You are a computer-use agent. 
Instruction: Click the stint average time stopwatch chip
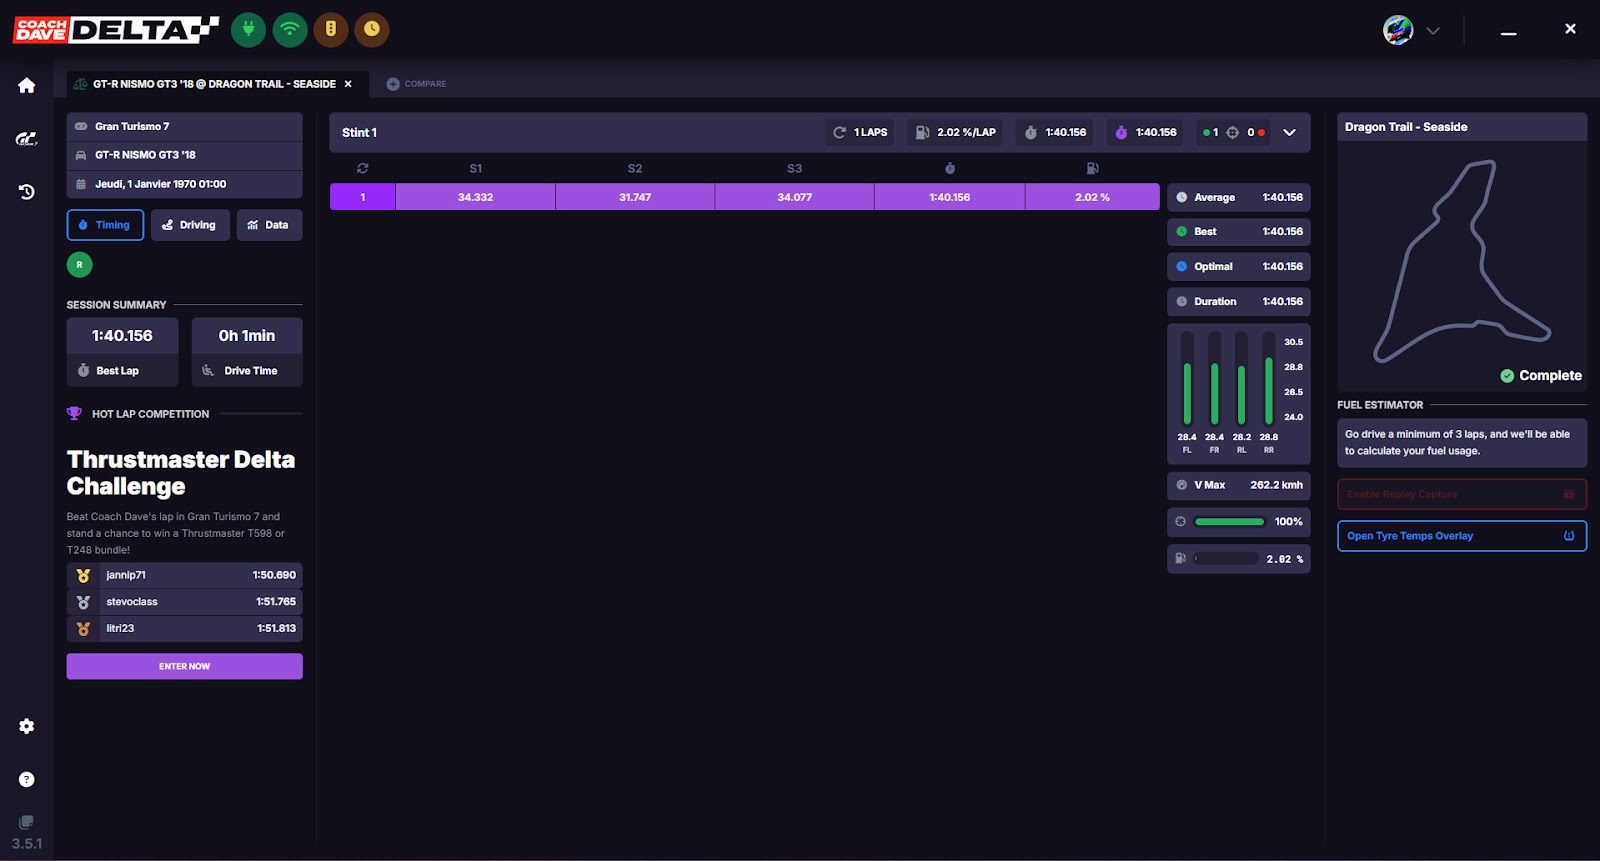pos(1055,132)
